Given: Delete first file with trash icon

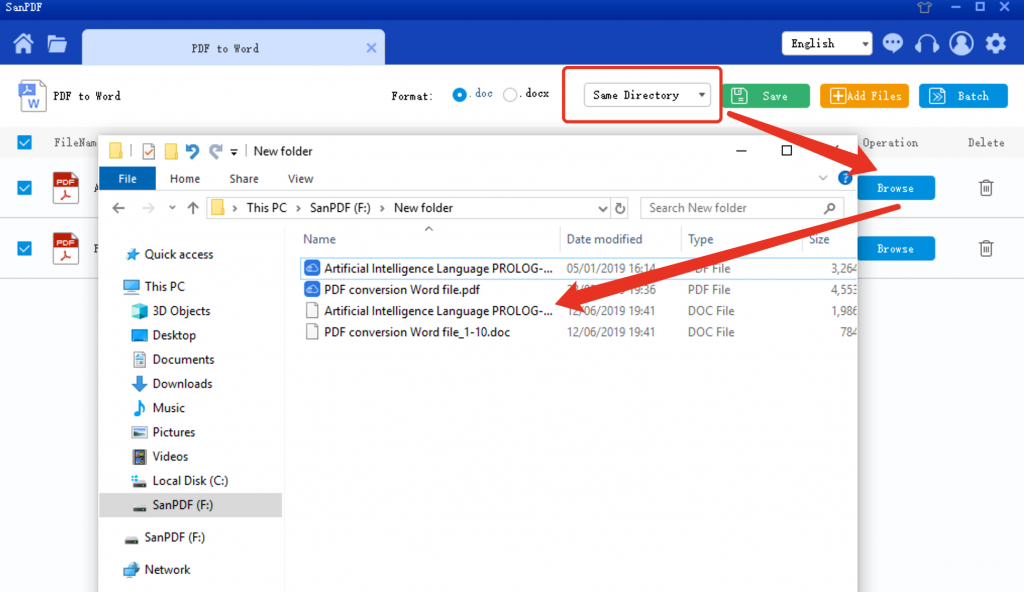Looking at the screenshot, I should [986, 188].
